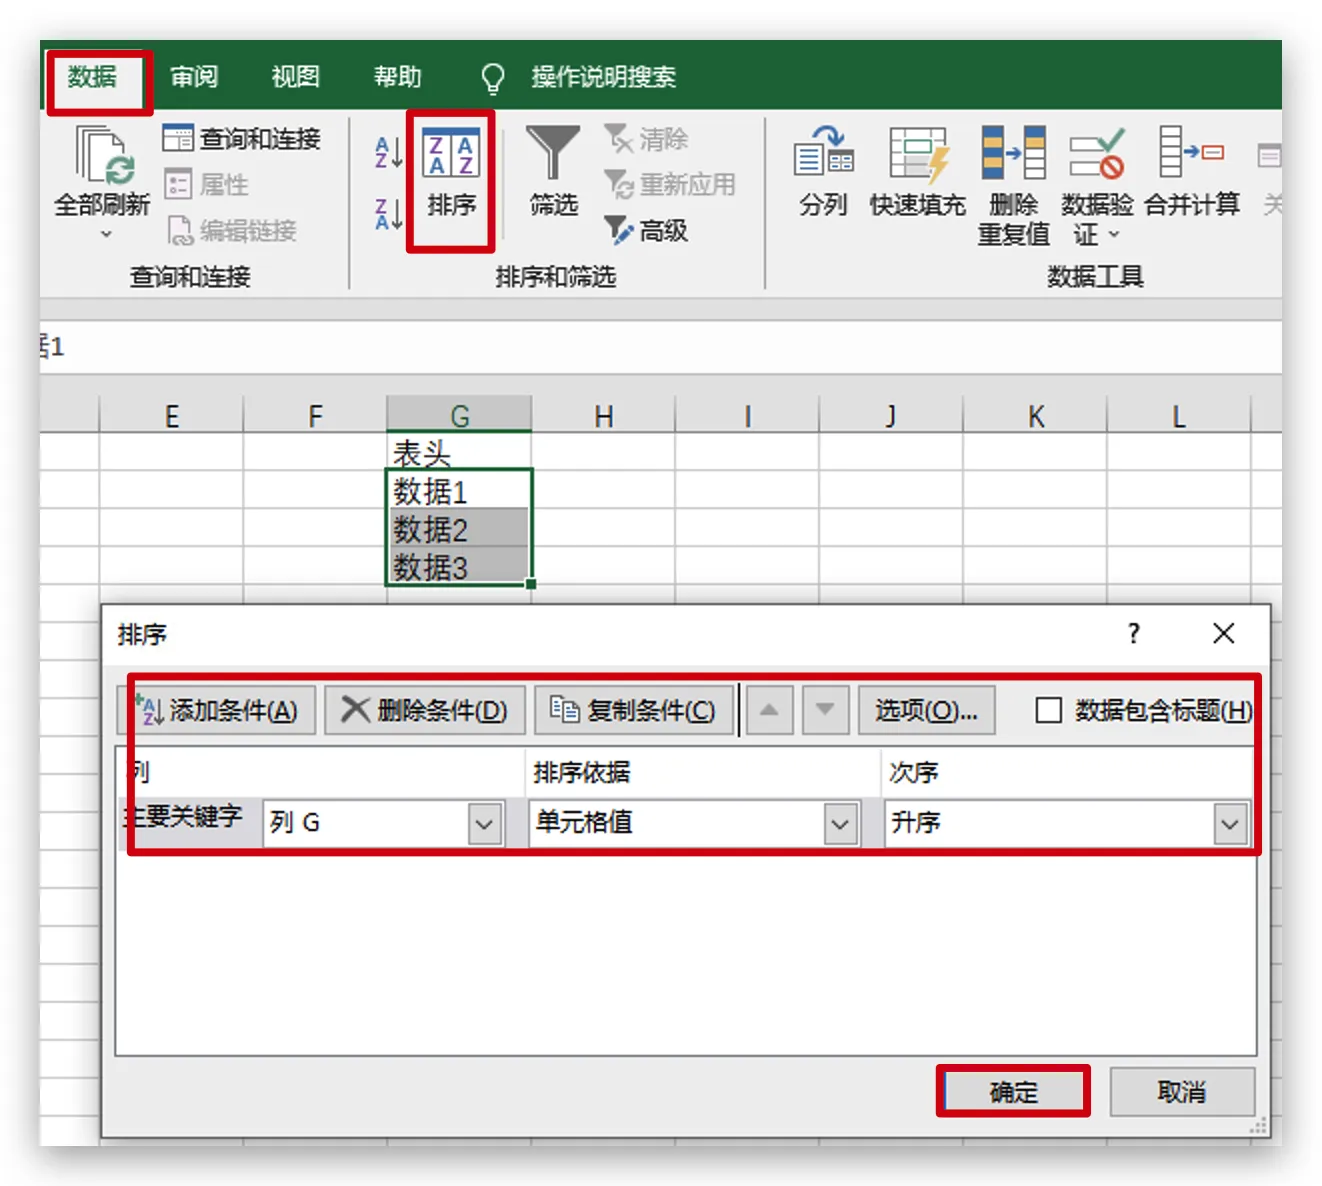The width and height of the screenshot is (1322, 1186).
Task: Open the 单元格值 sort-by dropdown
Action: pos(840,824)
